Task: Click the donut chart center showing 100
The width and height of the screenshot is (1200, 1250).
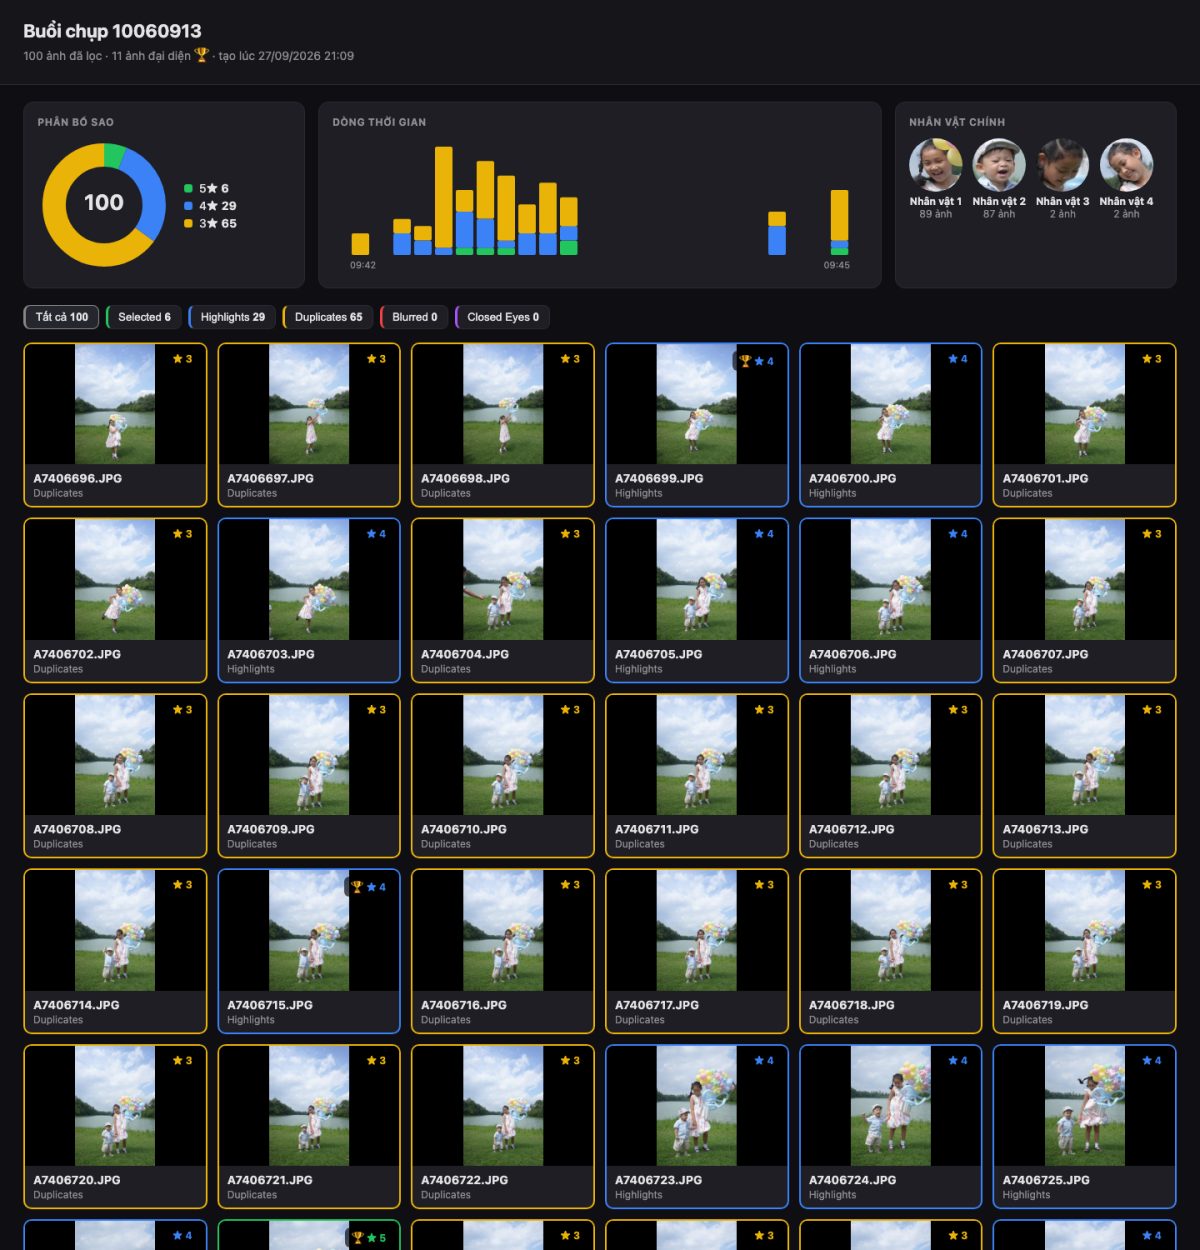Action: tap(104, 203)
